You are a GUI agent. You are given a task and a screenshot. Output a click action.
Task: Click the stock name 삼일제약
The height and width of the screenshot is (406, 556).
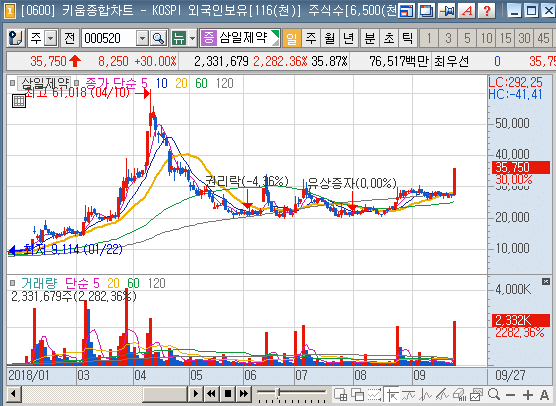(243, 38)
